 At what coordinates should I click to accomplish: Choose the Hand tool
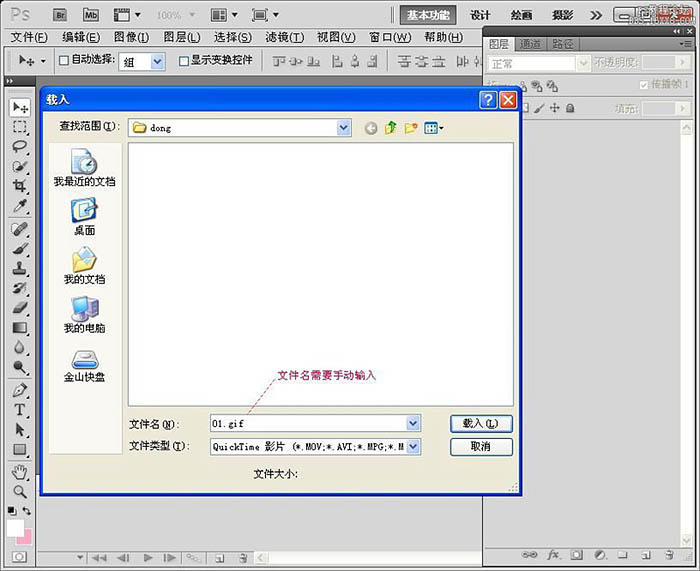(19, 471)
